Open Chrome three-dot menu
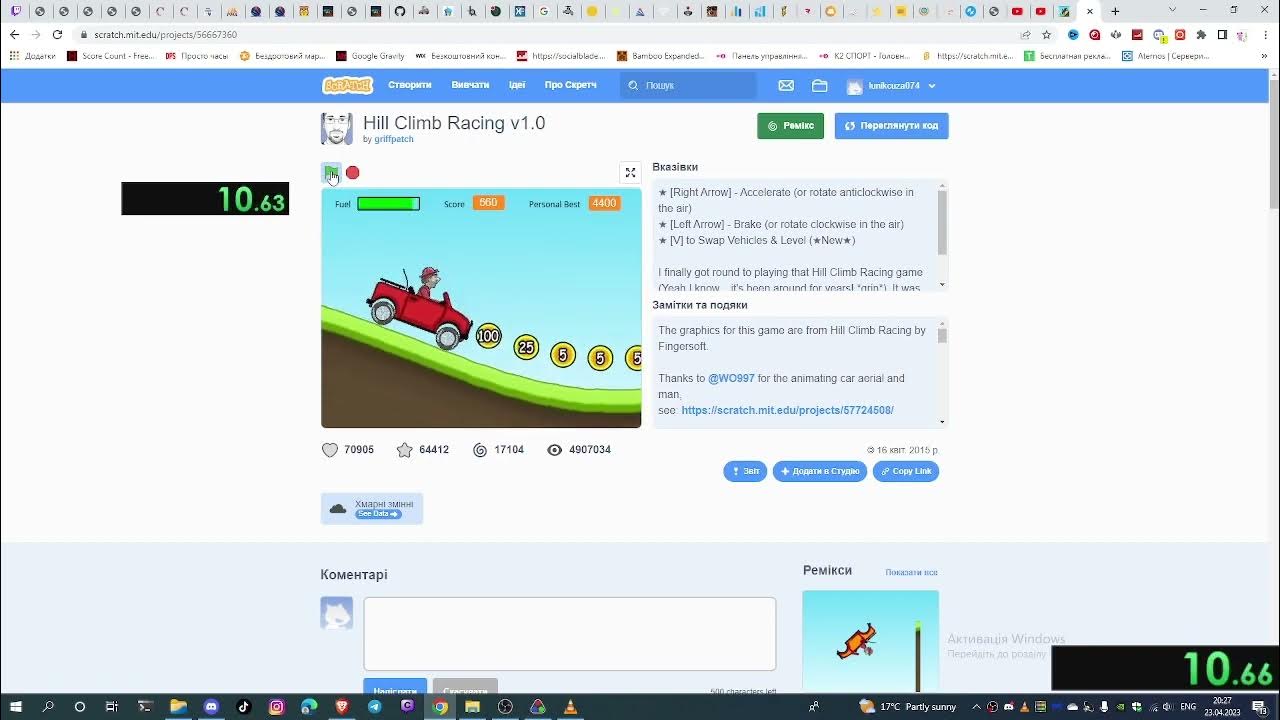This screenshot has width=1280, height=720. [x=1266, y=34]
